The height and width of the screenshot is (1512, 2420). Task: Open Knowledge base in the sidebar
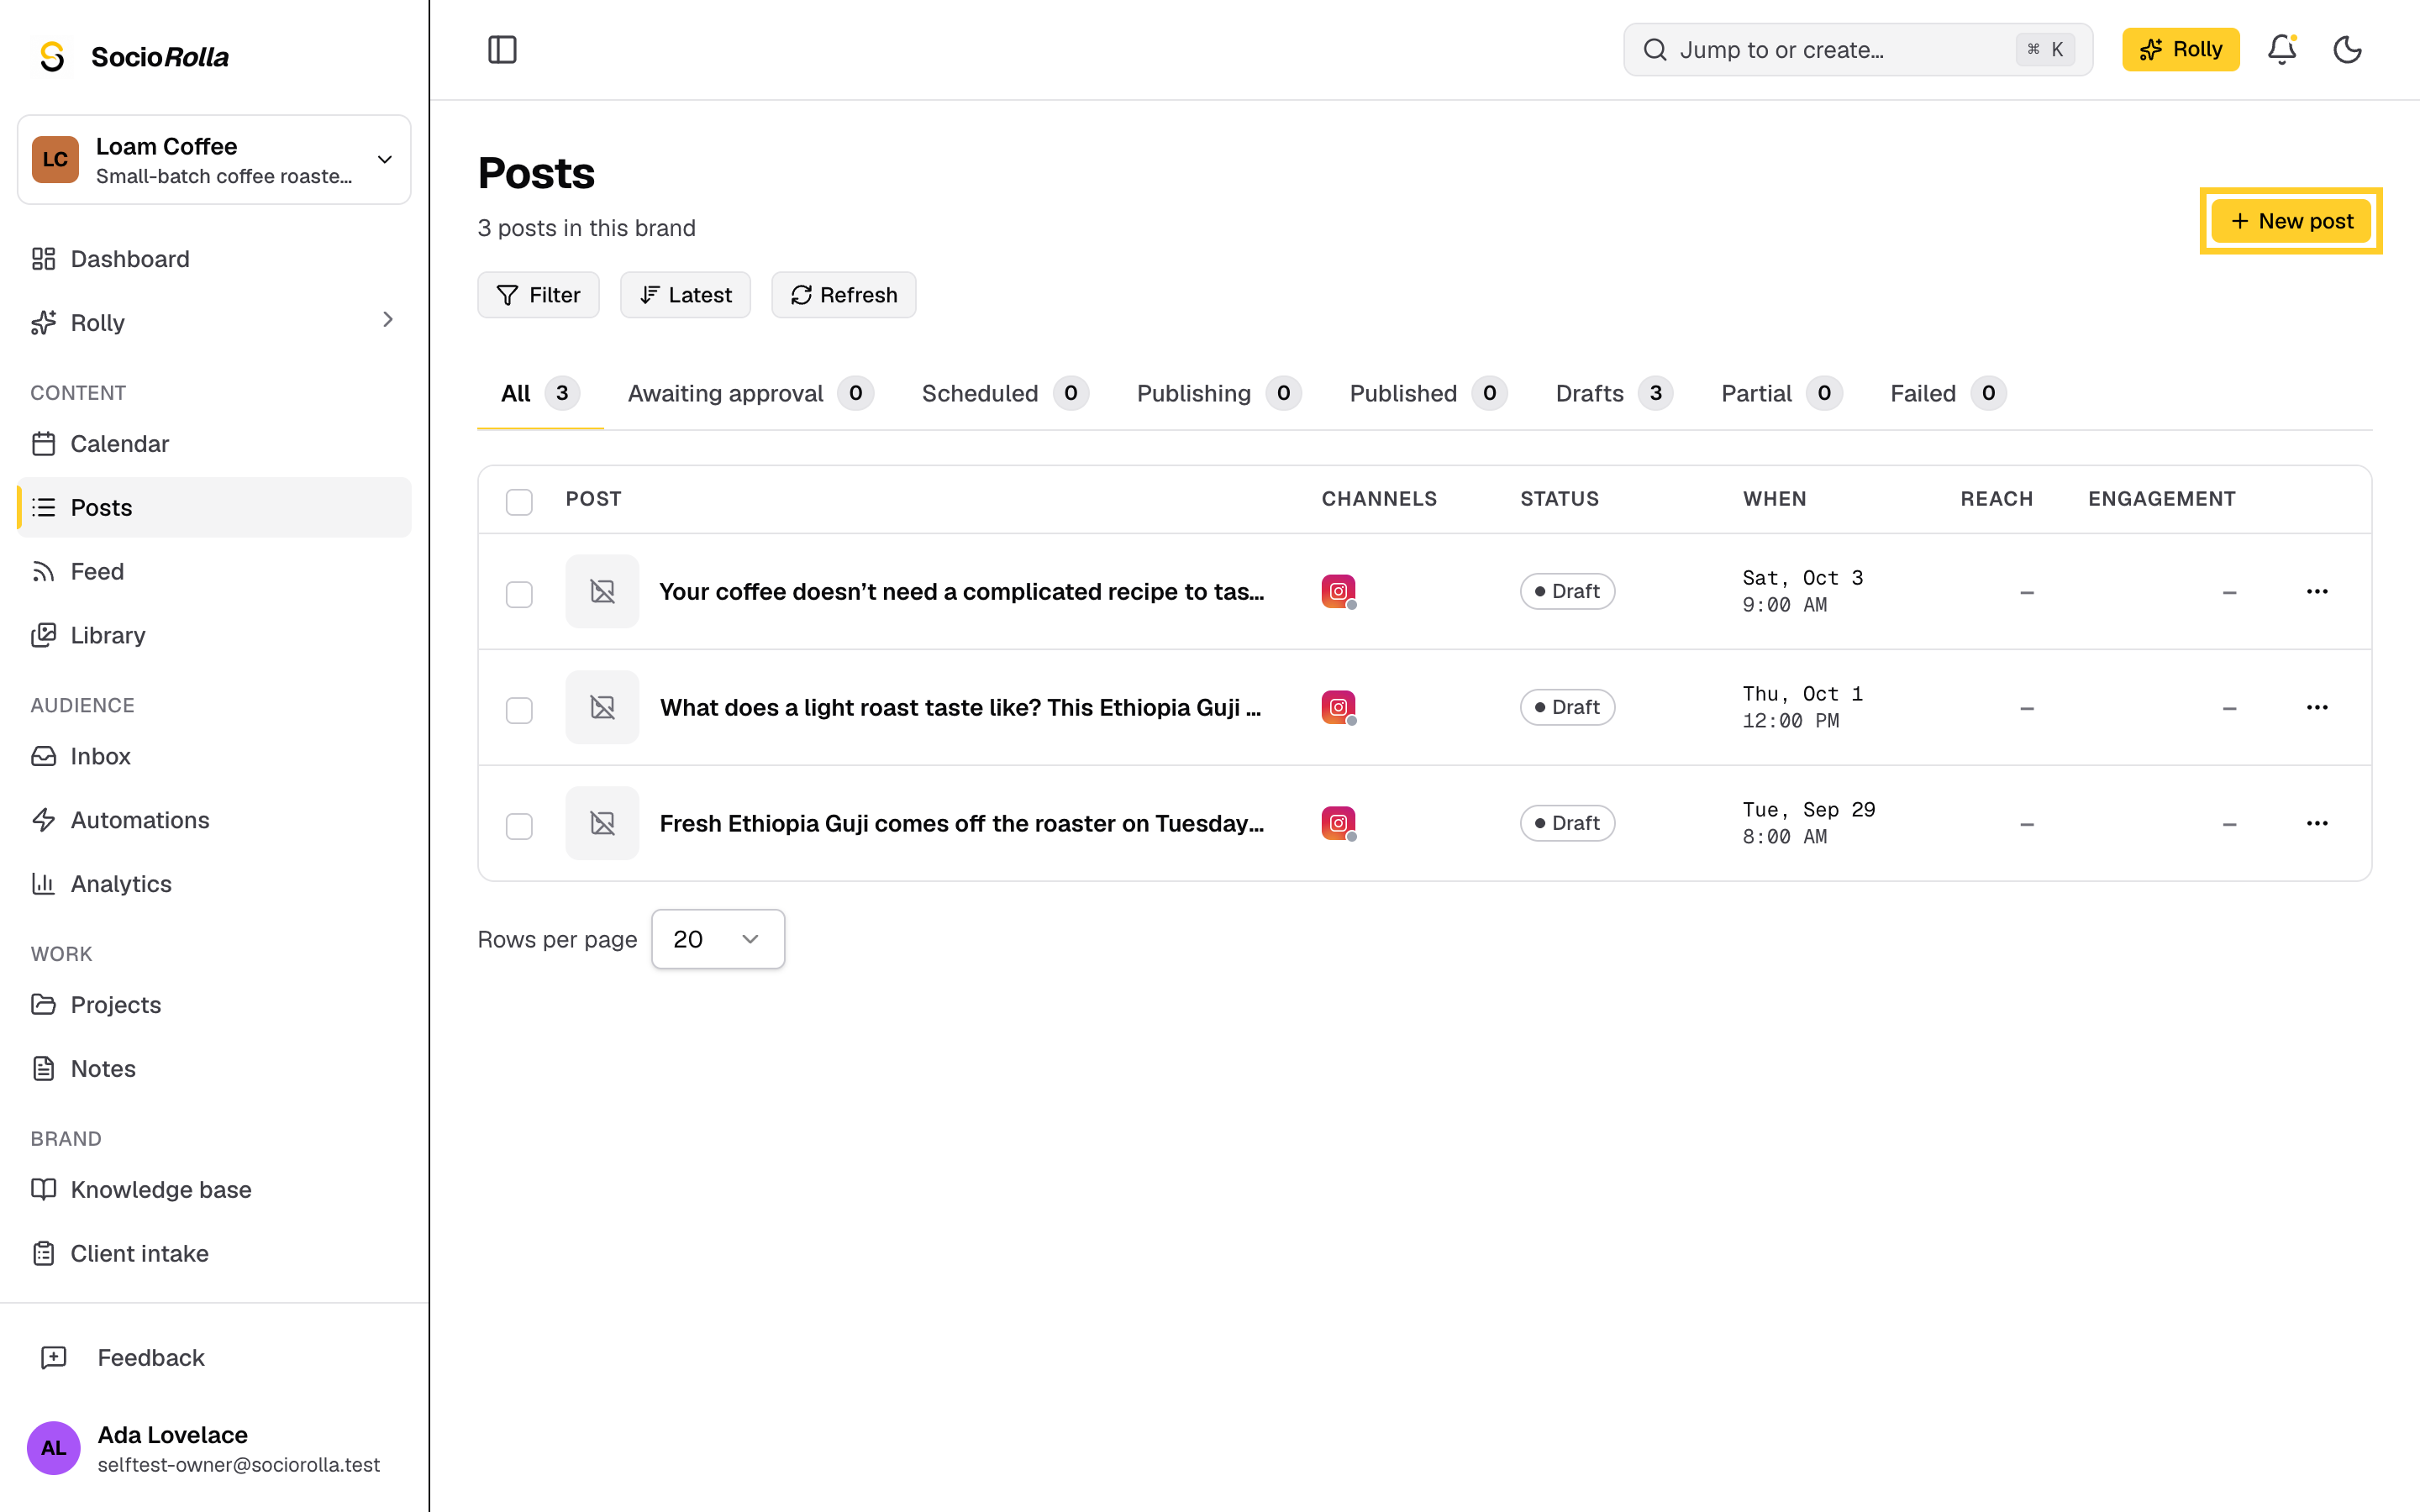pos(214,1189)
